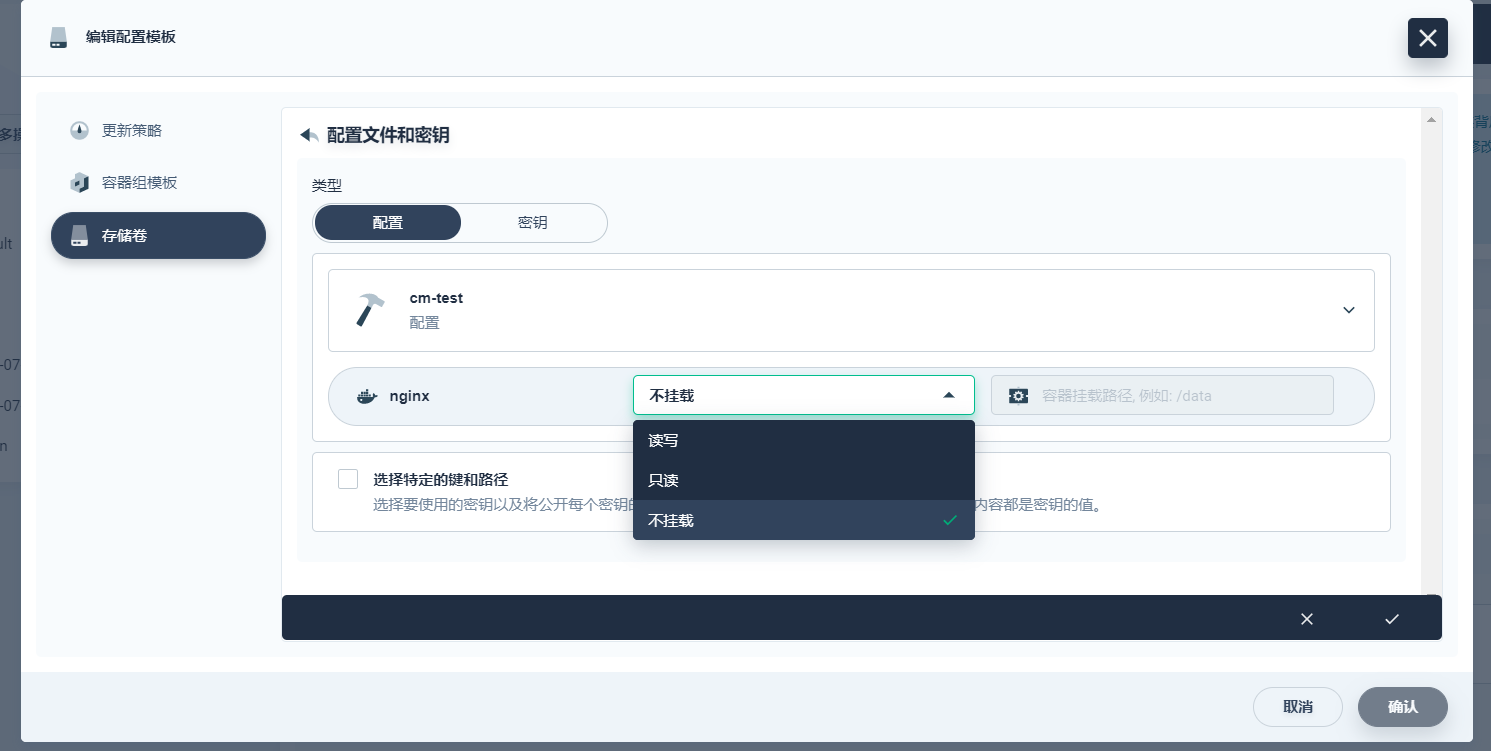This screenshot has width=1491, height=751.
Task: Click the nginx container label
Action: click(x=409, y=396)
